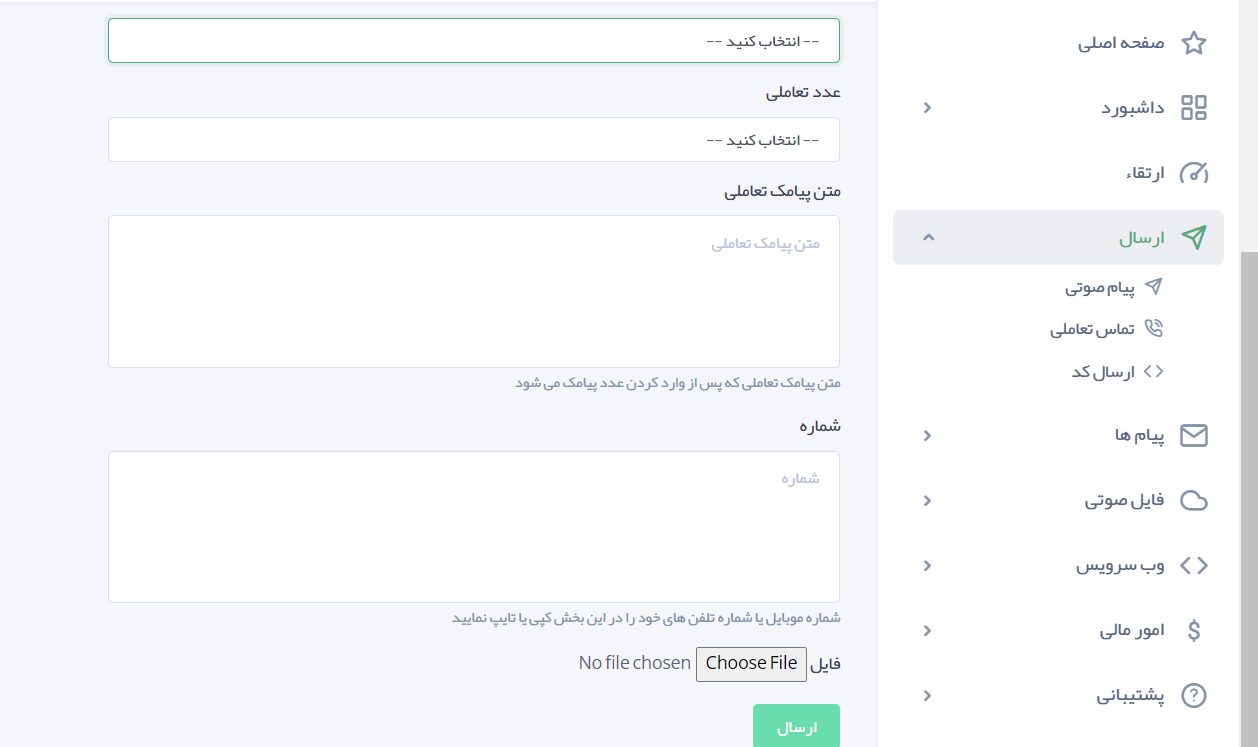Open the focused انتخاب کنید dropdown at top
The width and height of the screenshot is (1258, 747).
click(x=474, y=41)
